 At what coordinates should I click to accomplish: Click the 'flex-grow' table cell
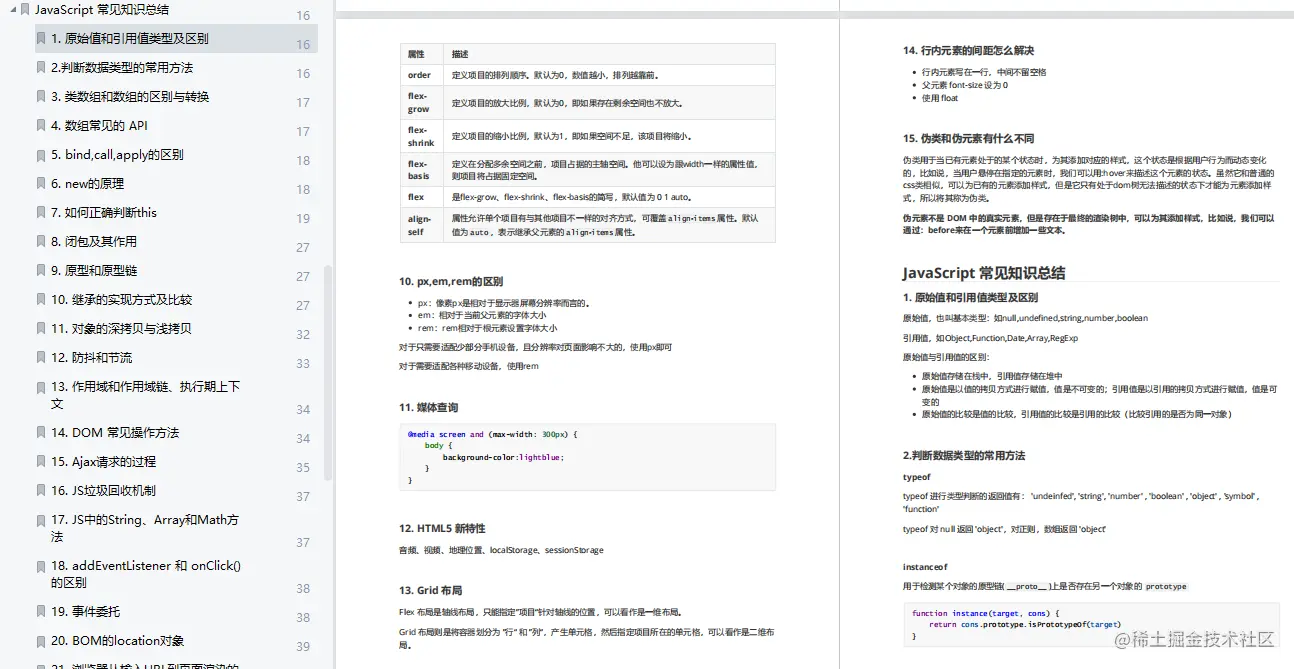pos(423,102)
